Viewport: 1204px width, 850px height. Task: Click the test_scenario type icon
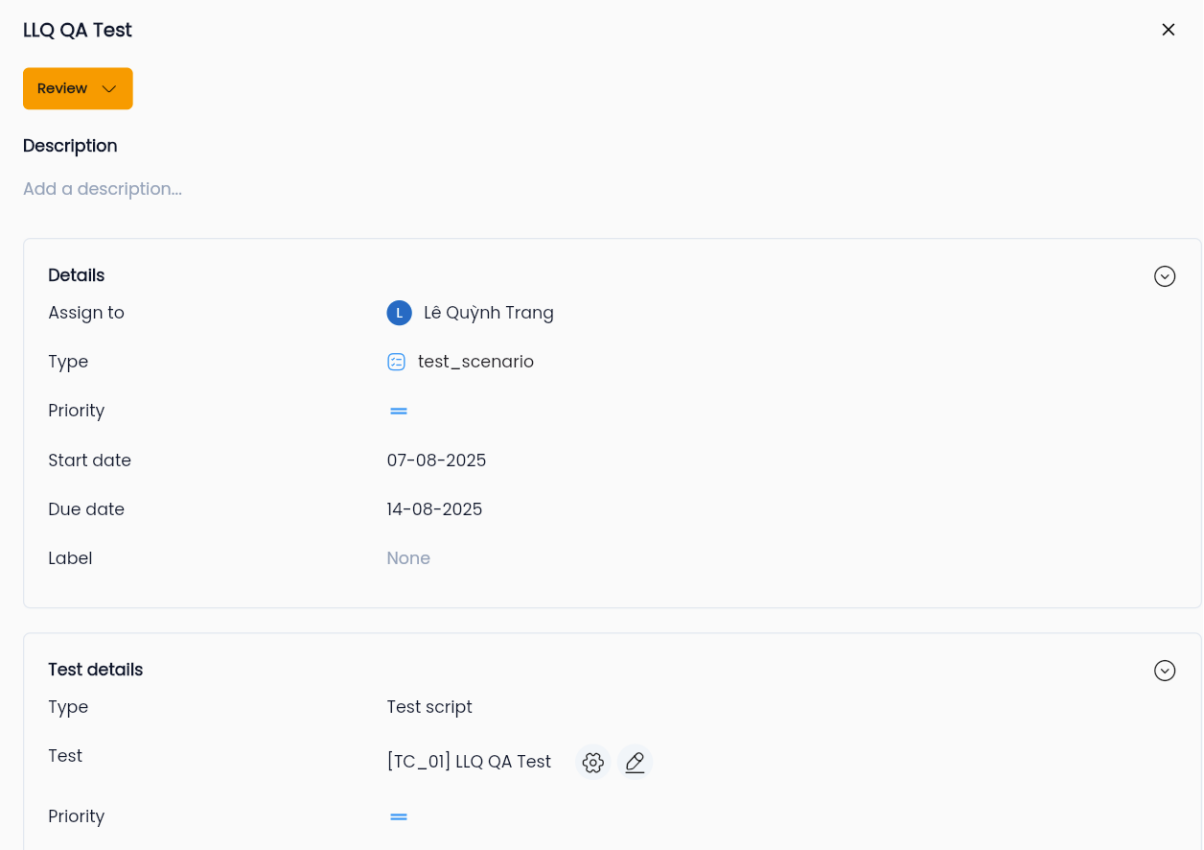(396, 362)
